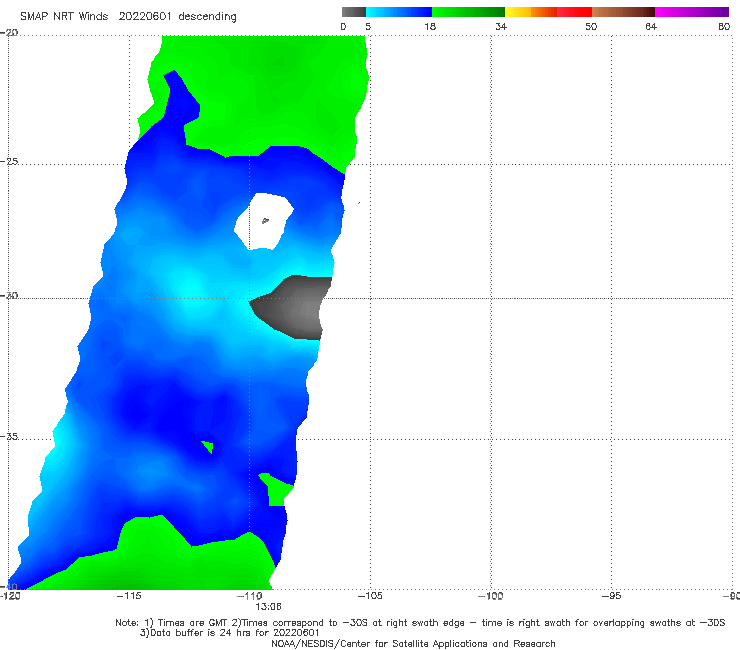Viewport: 740px width, 650px height.
Task: Click the note line starting 'Note: 1) Times are GMT'
Action: point(420,623)
